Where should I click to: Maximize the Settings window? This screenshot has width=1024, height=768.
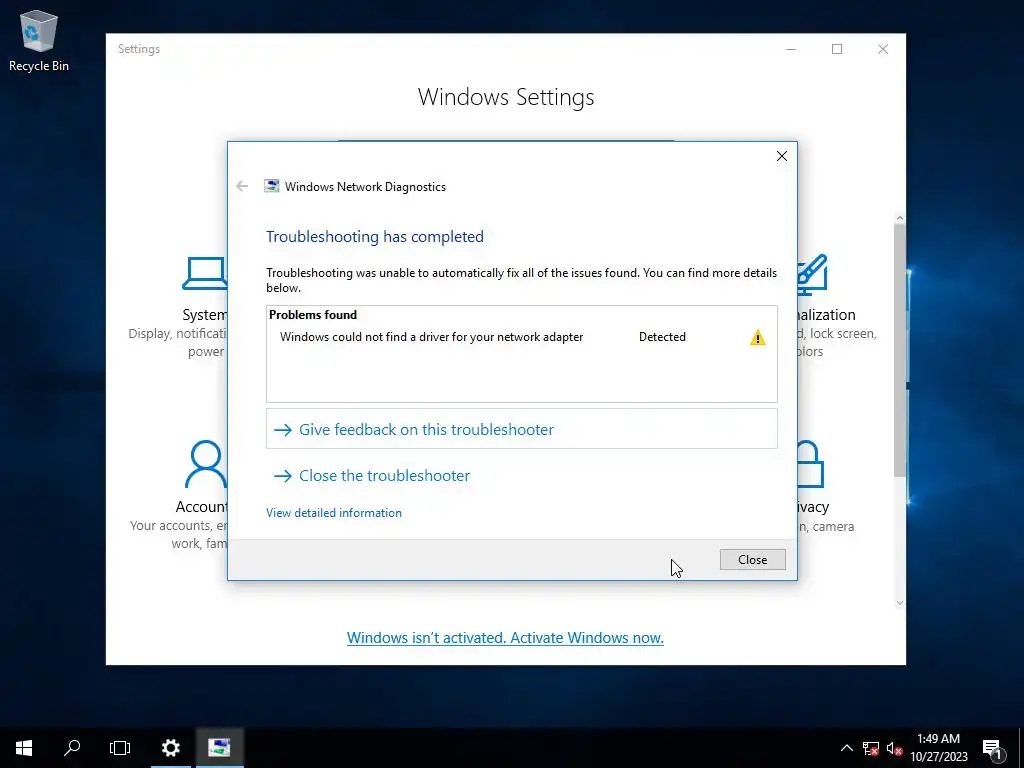pos(837,49)
